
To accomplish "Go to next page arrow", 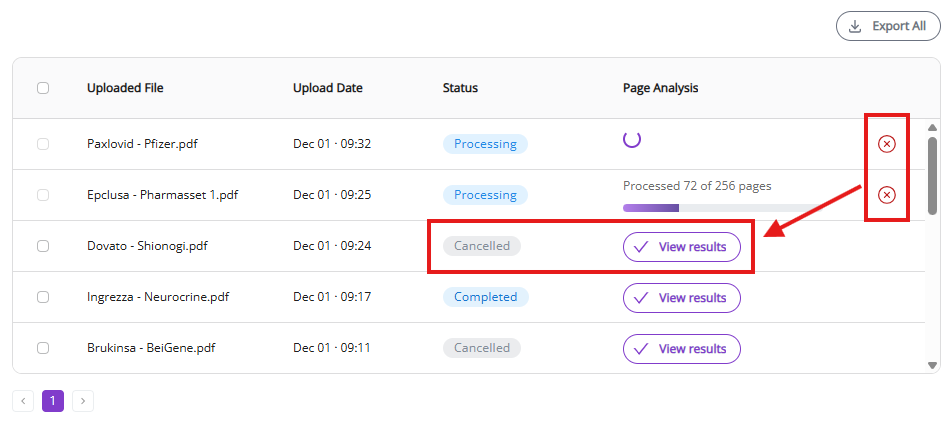I will (83, 401).
